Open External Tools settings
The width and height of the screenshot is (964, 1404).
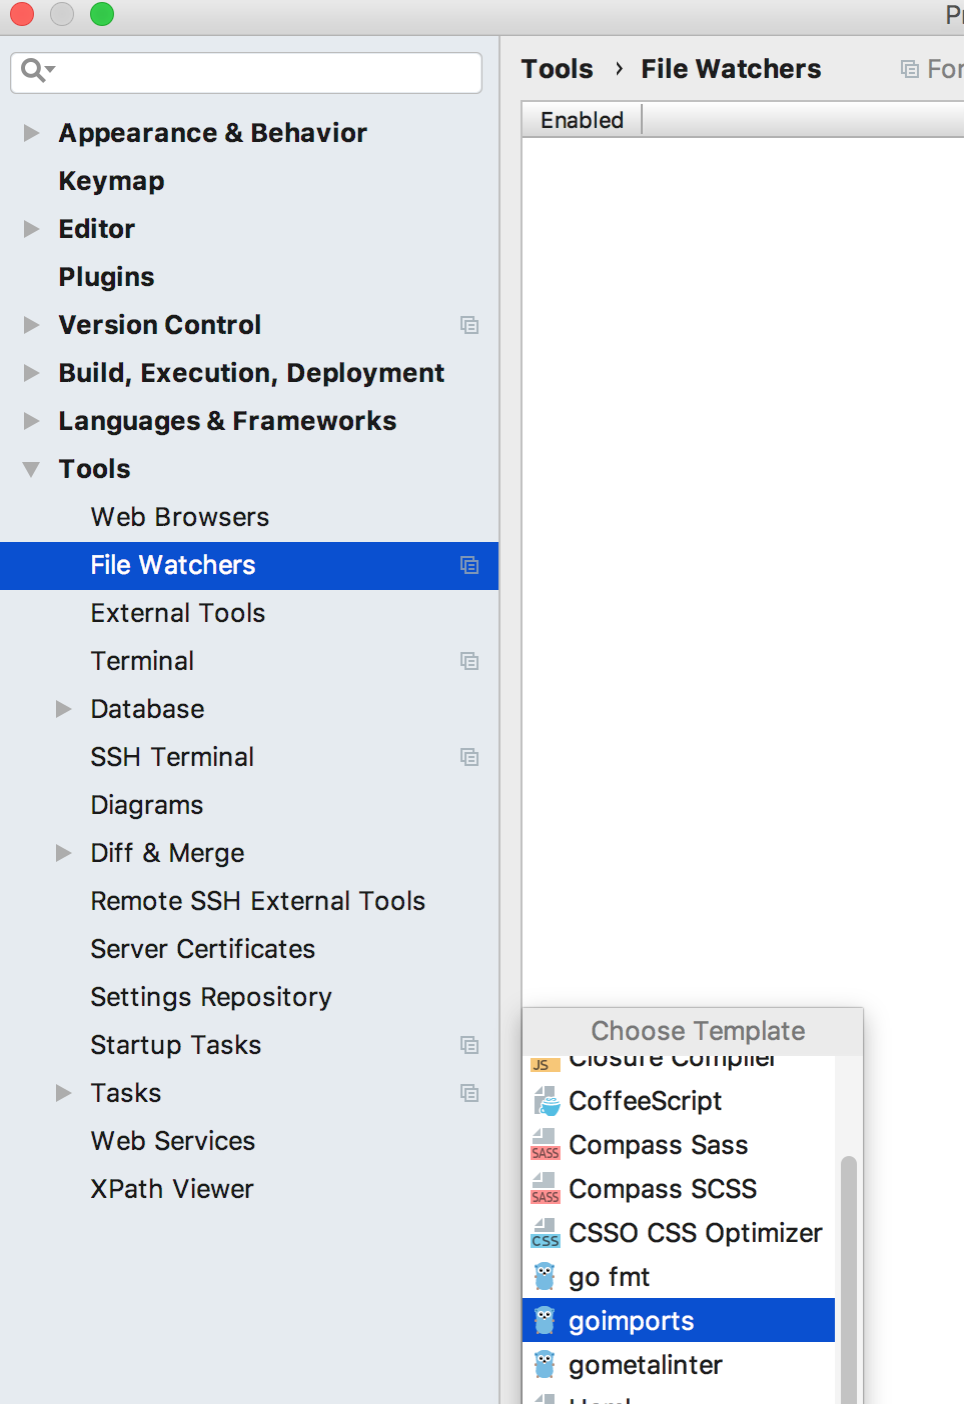pos(178,613)
